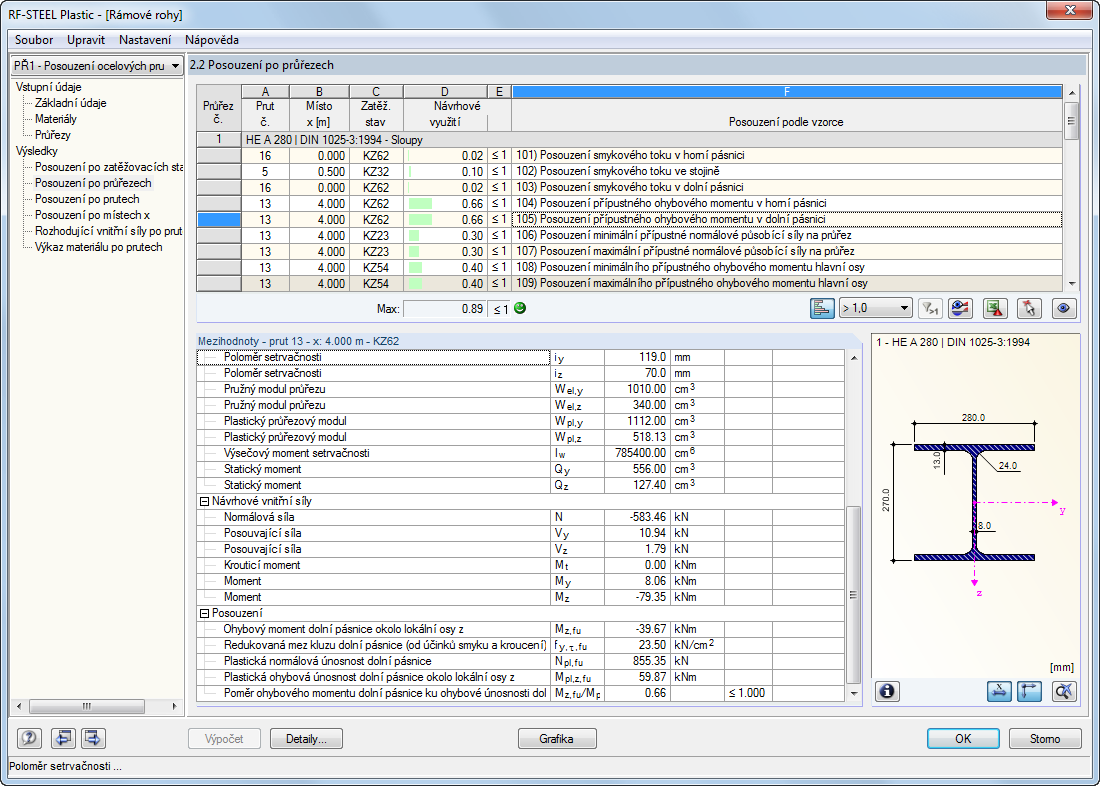Open the Nápověda menu

coord(212,40)
